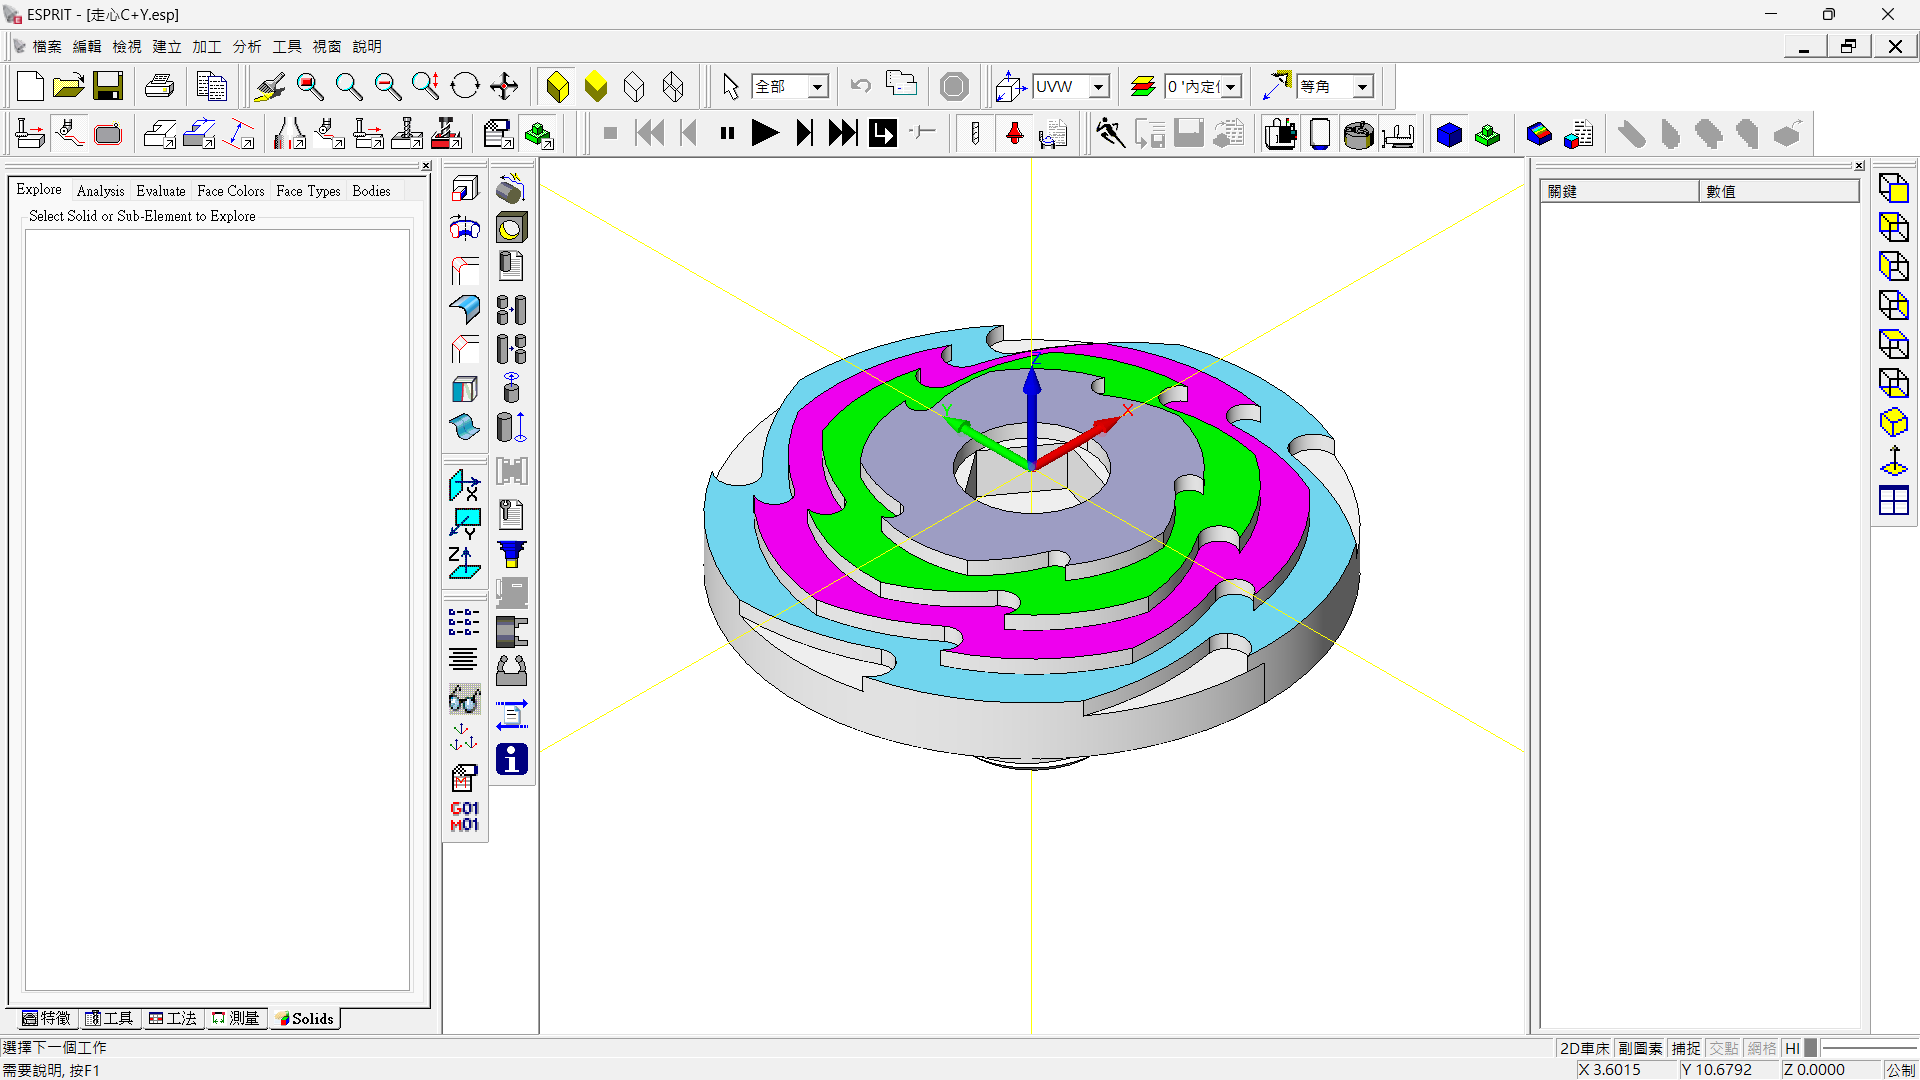Click the Pan move arrows icon
The height and width of the screenshot is (1080, 1920).
504,87
